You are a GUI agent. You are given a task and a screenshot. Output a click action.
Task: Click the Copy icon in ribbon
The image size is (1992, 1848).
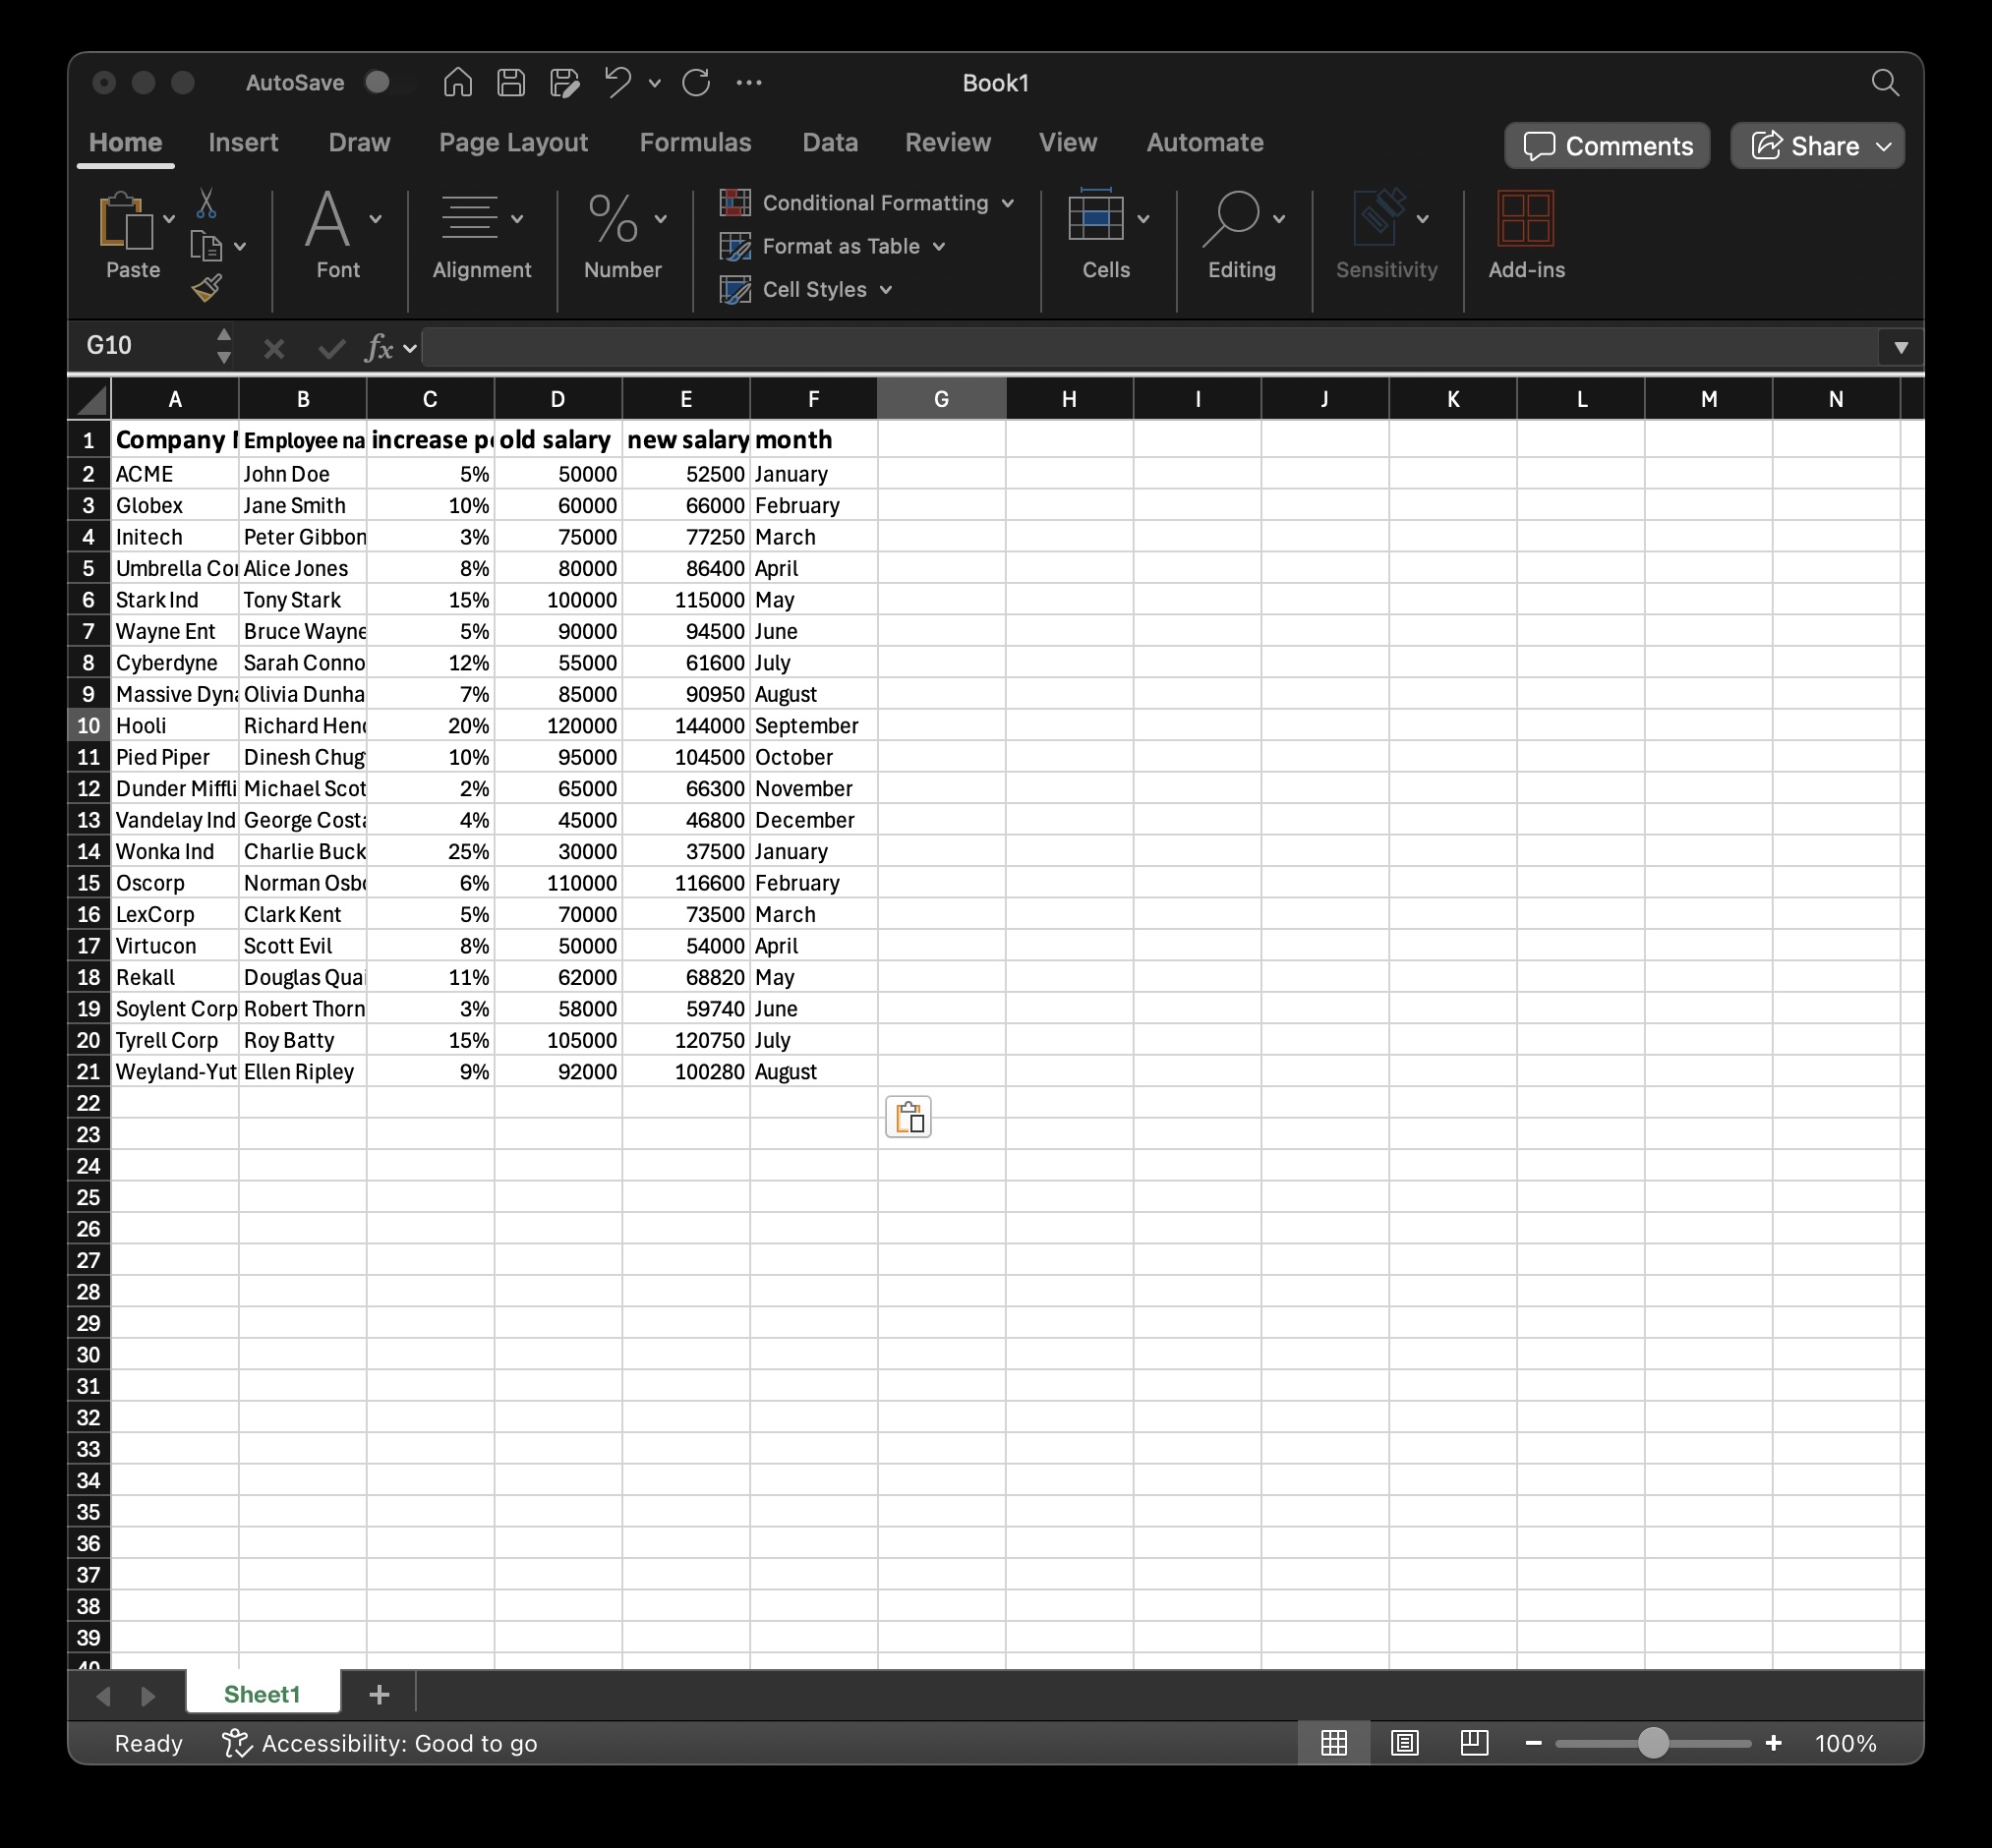(x=206, y=246)
